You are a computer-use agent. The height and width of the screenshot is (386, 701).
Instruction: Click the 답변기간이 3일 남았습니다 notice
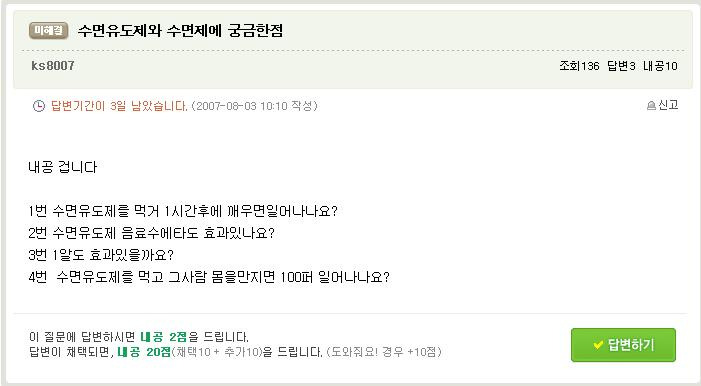point(119,106)
